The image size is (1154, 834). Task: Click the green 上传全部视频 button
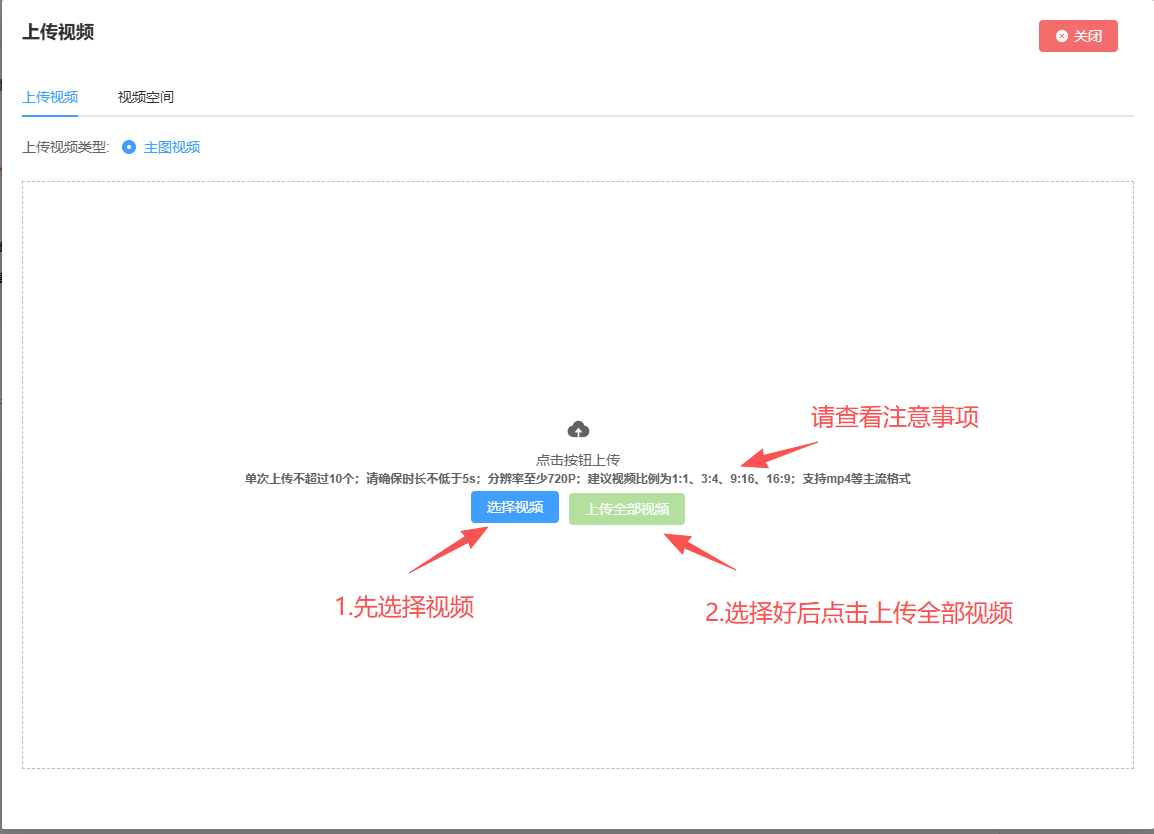(x=627, y=509)
